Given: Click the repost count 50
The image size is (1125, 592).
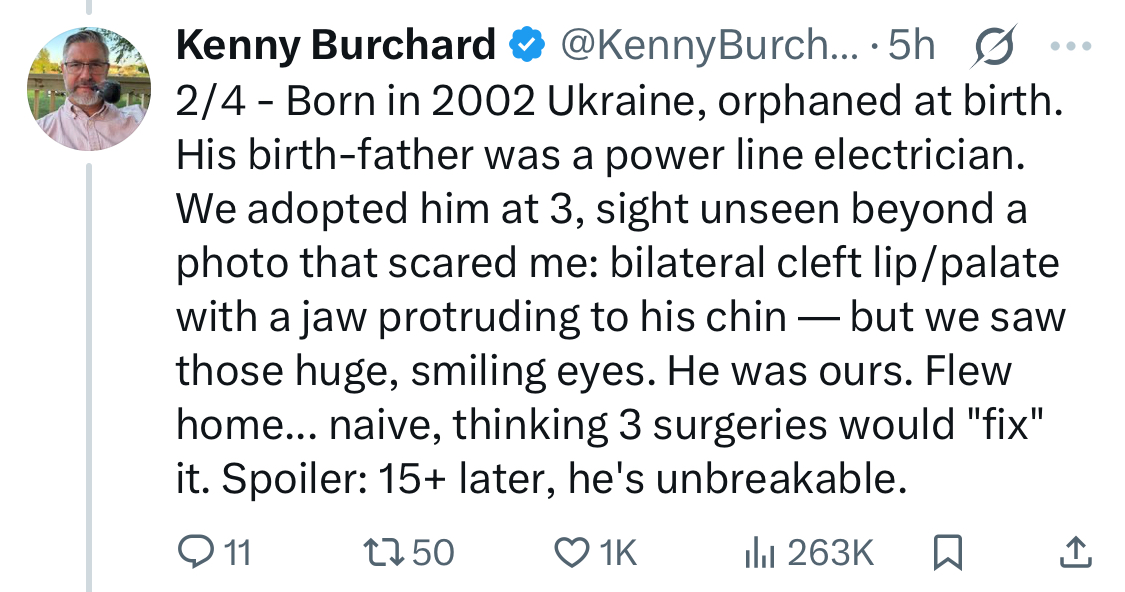Looking at the screenshot, I should click(x=434, y=552).
